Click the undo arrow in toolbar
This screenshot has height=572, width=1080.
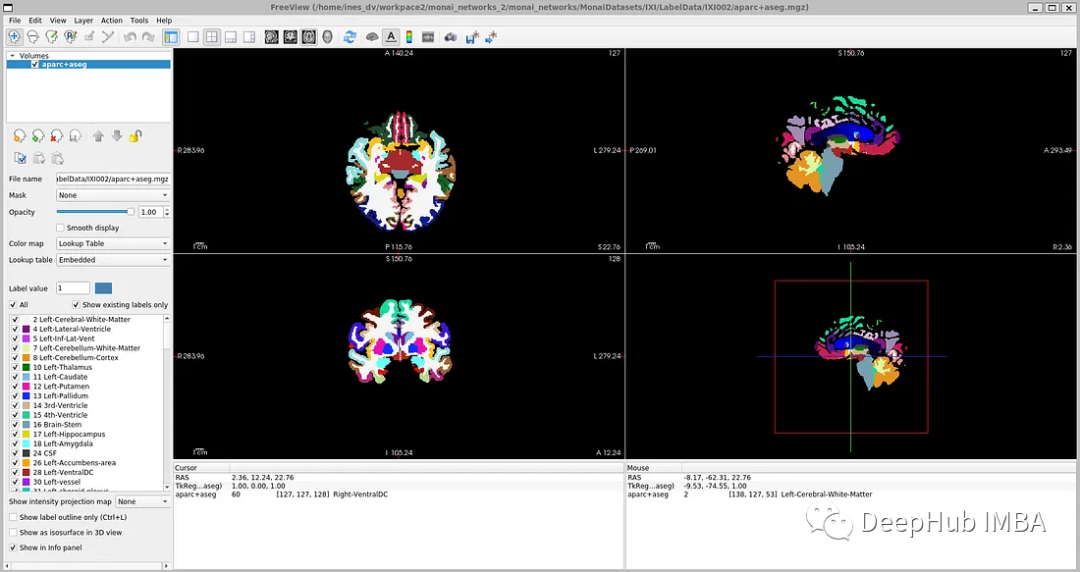(x=129, y=37)
